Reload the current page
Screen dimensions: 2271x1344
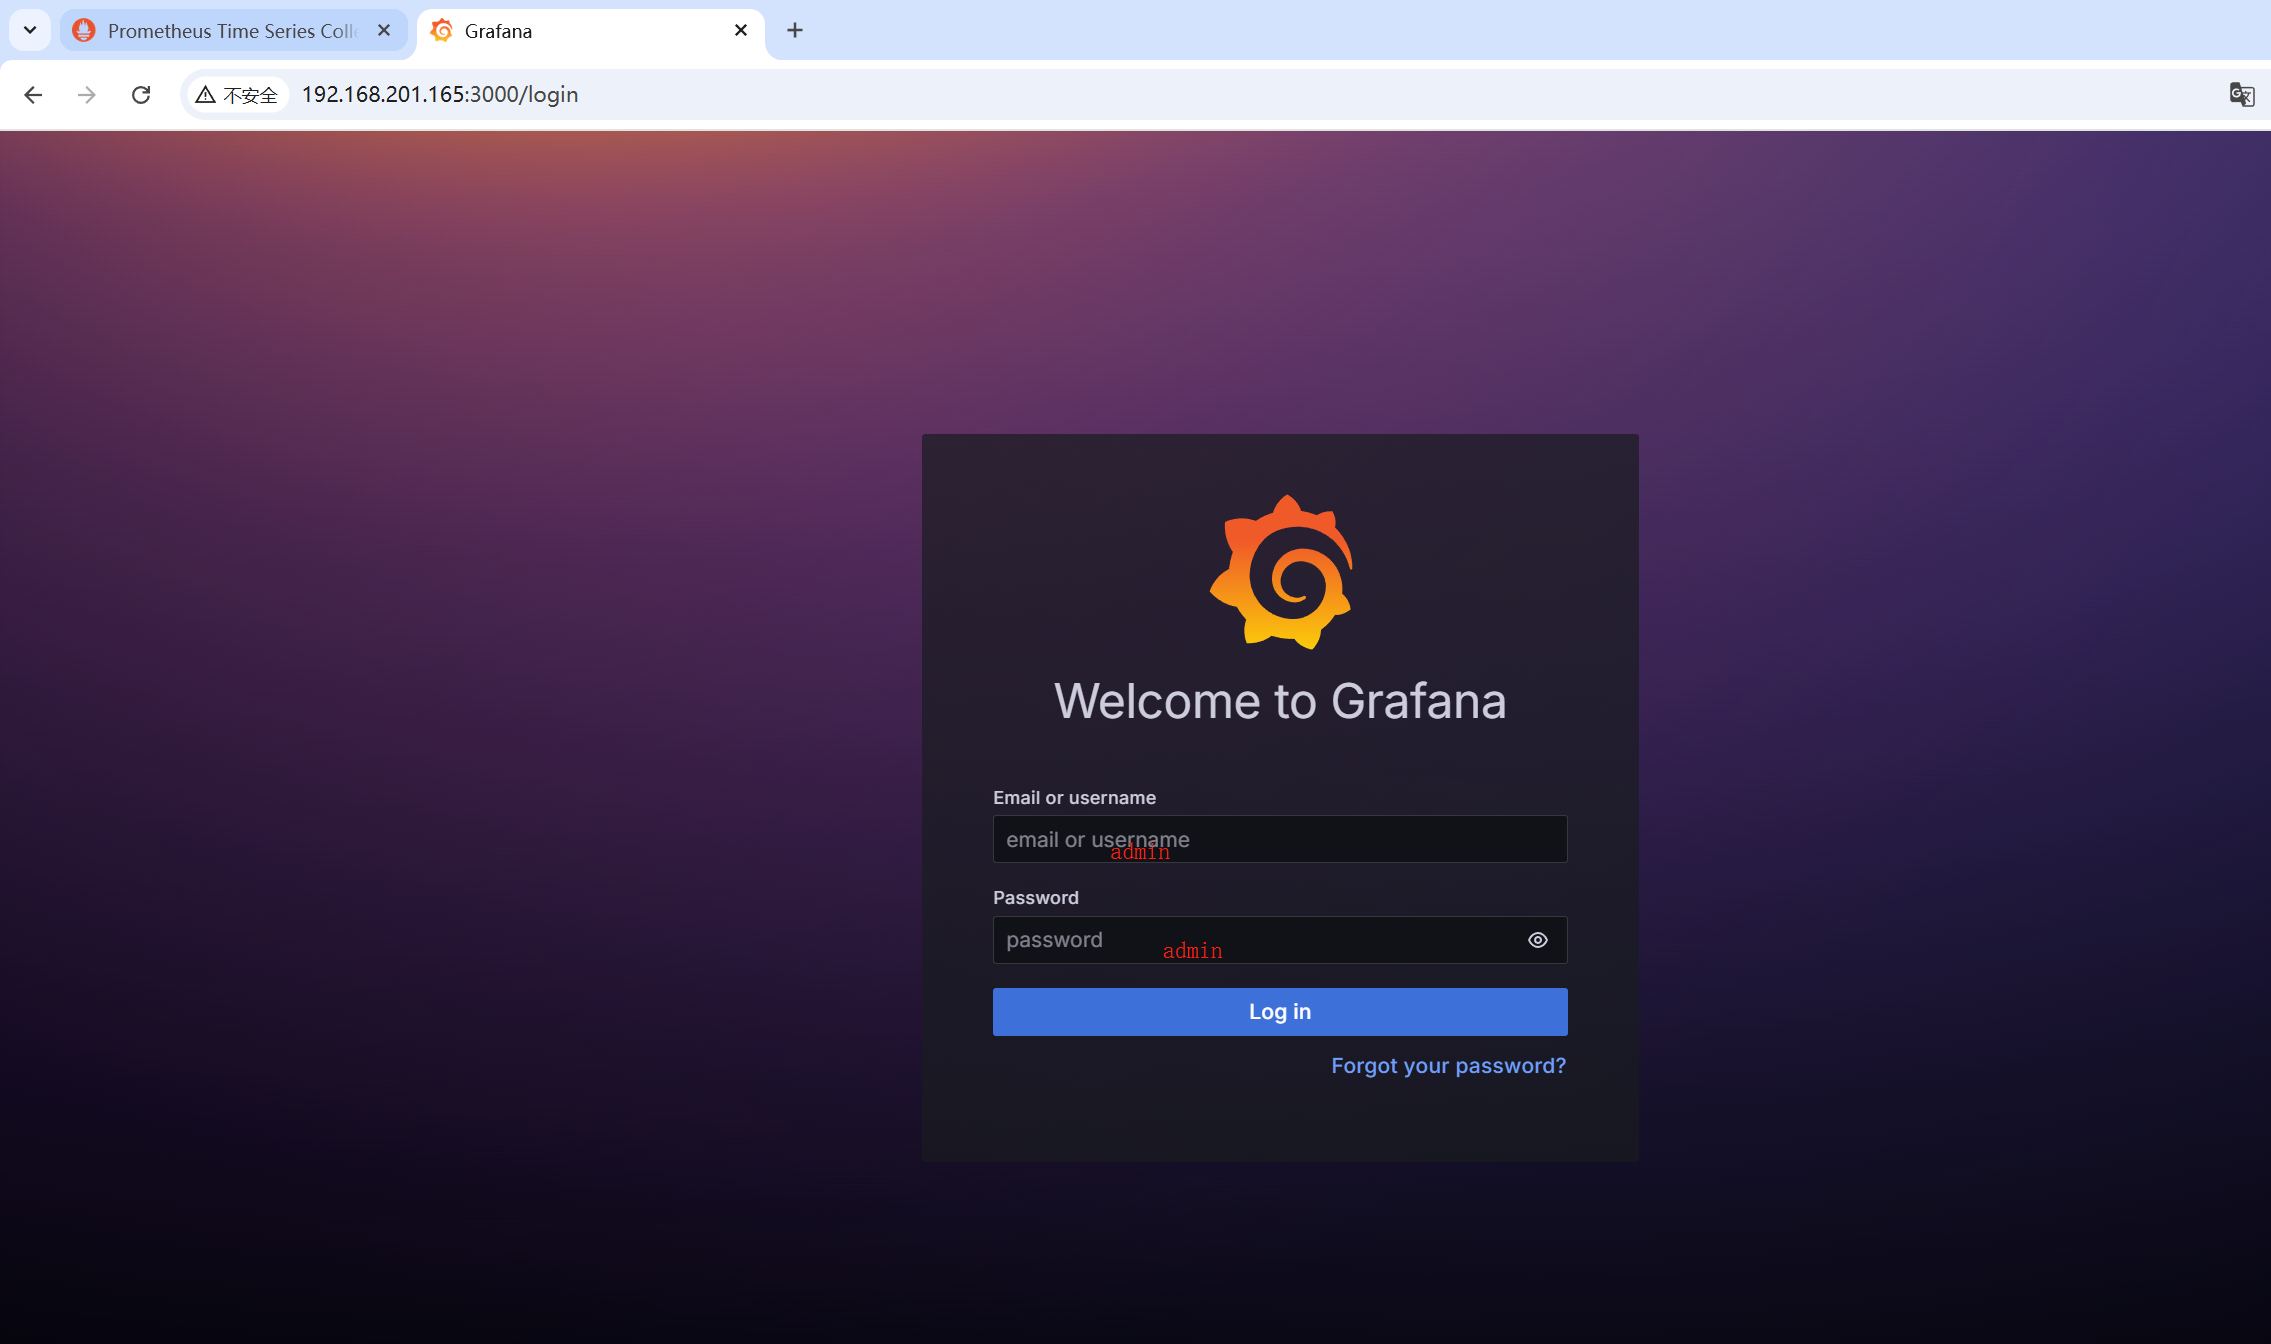click(141, 95)
